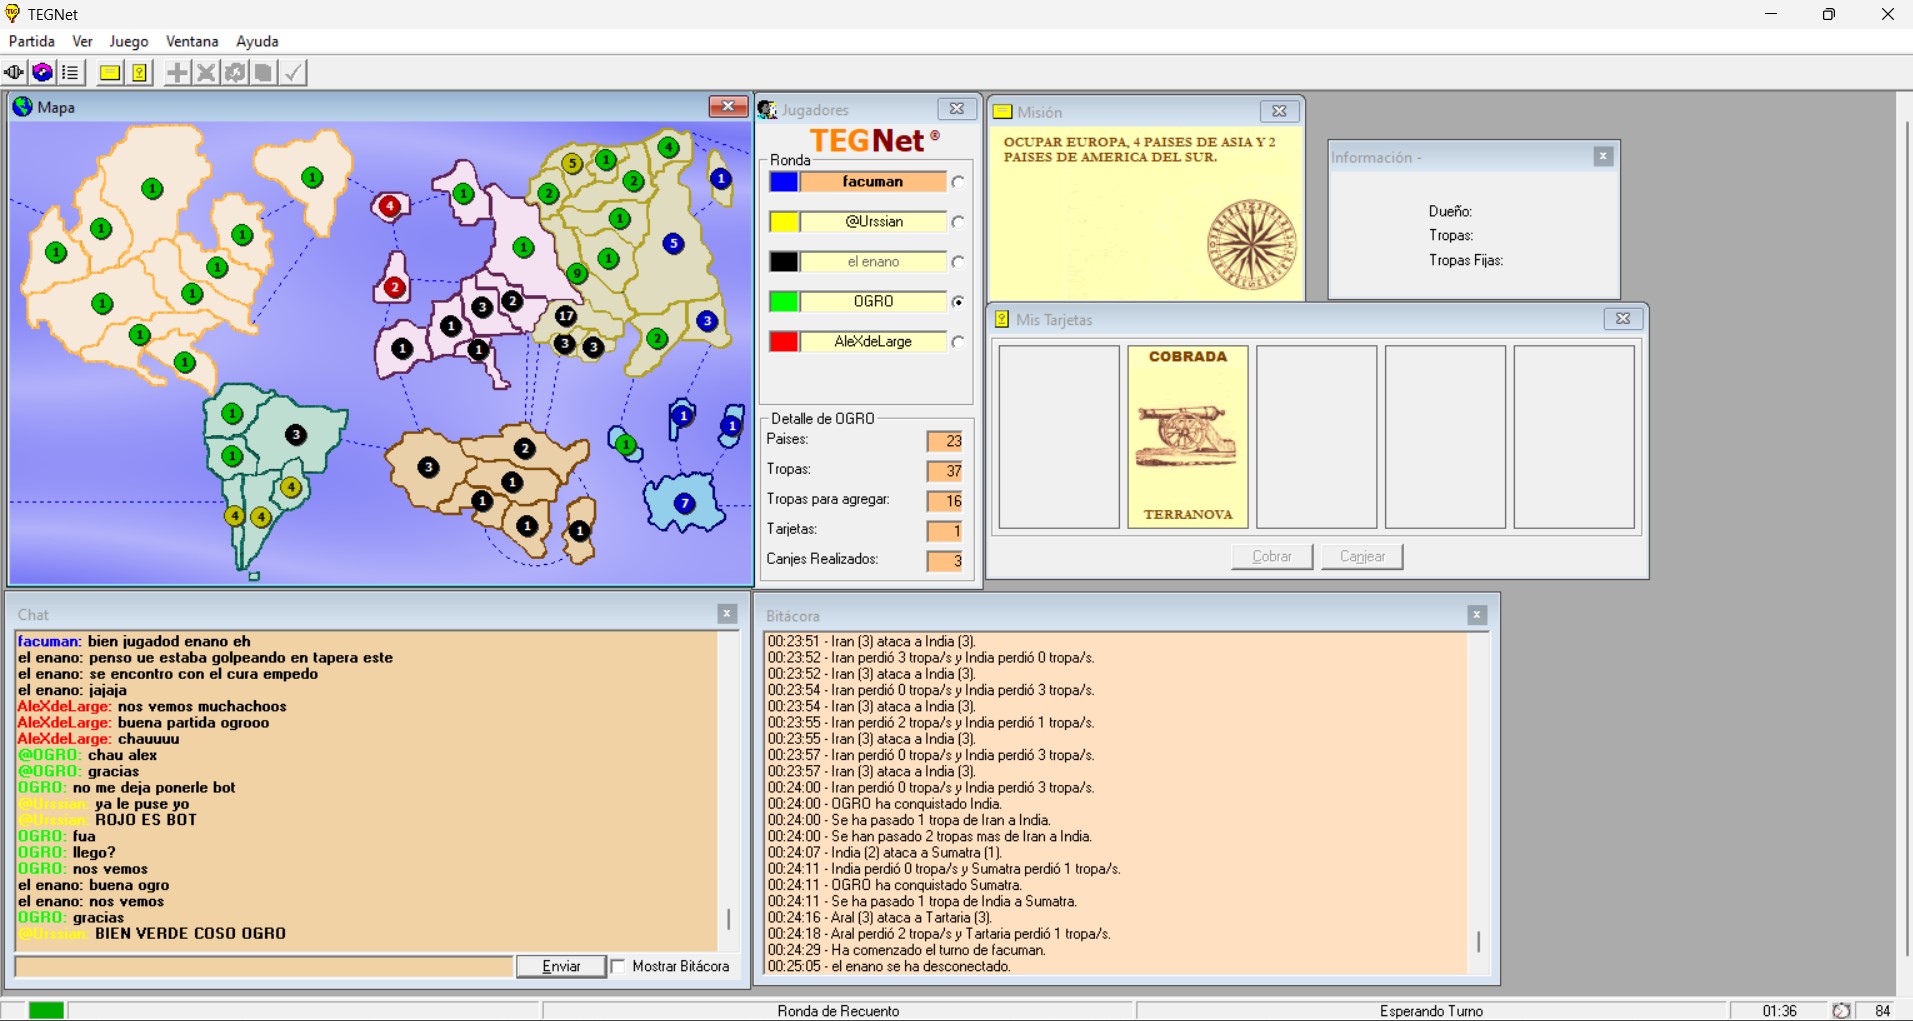Viewport: 1913px width, 1021px height.
Task: Toggle the Mostrar Bitácora checkbox
Action: point(618,966)
